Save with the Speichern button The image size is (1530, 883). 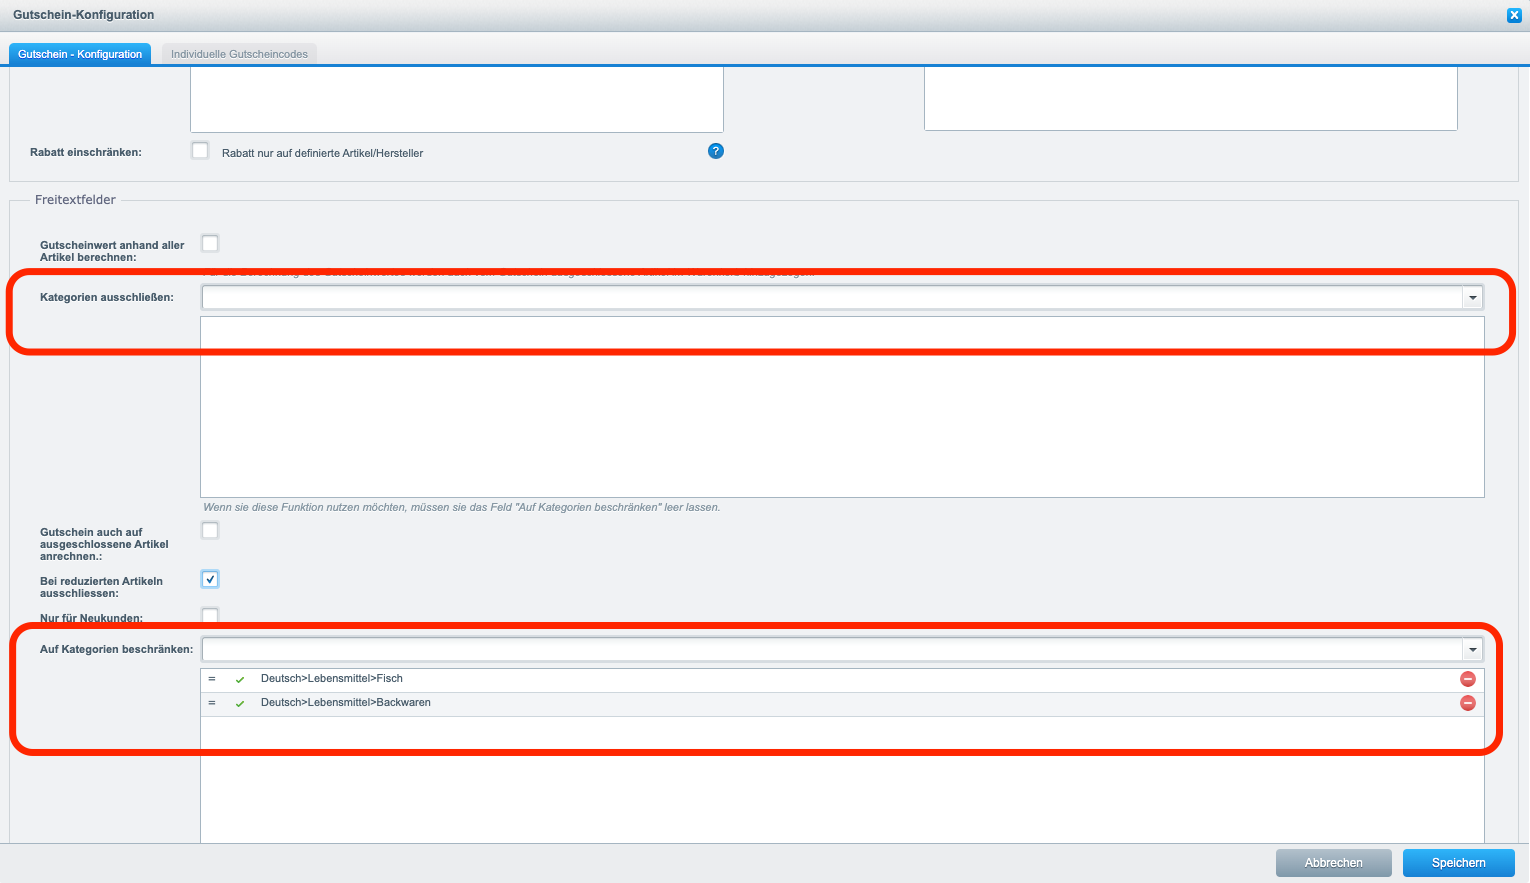(1459, 863)
